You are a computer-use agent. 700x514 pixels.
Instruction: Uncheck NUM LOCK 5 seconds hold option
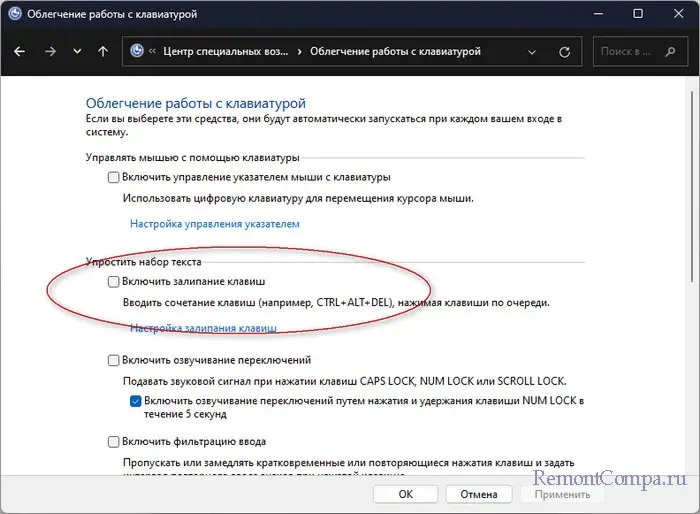pyautogui.click(x=135, y=401)
